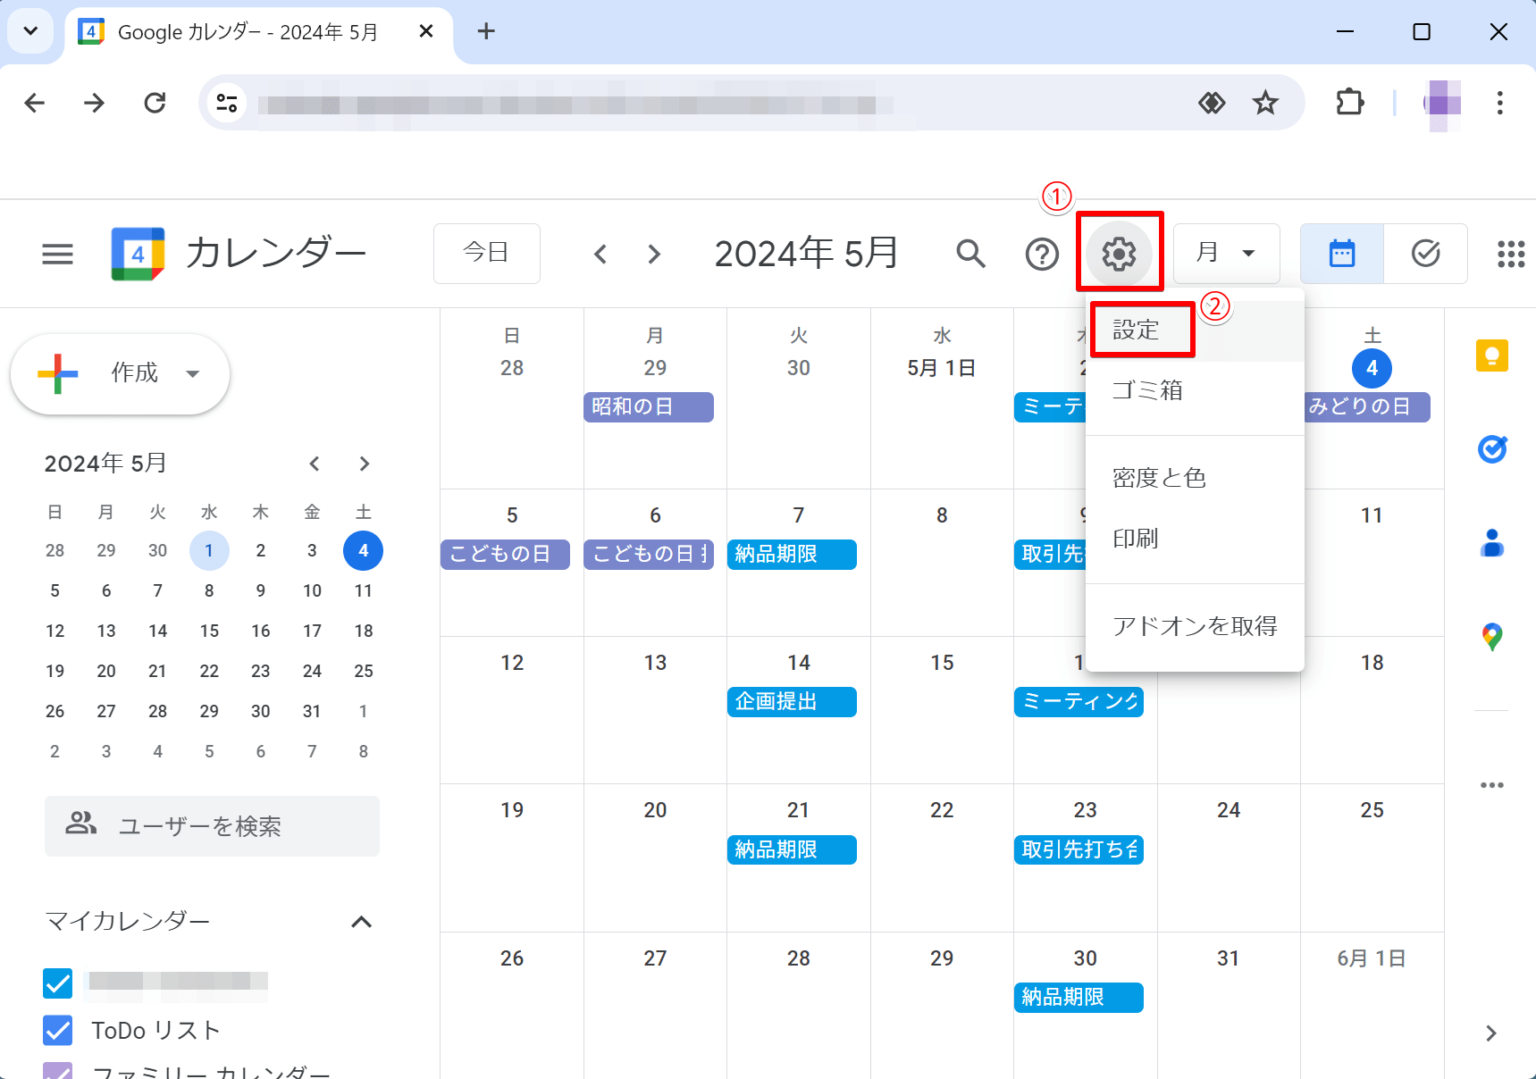Uncheck the ToDo リスト calendar
This screenshot has width=1536, height=1079.
(57, 1030)
